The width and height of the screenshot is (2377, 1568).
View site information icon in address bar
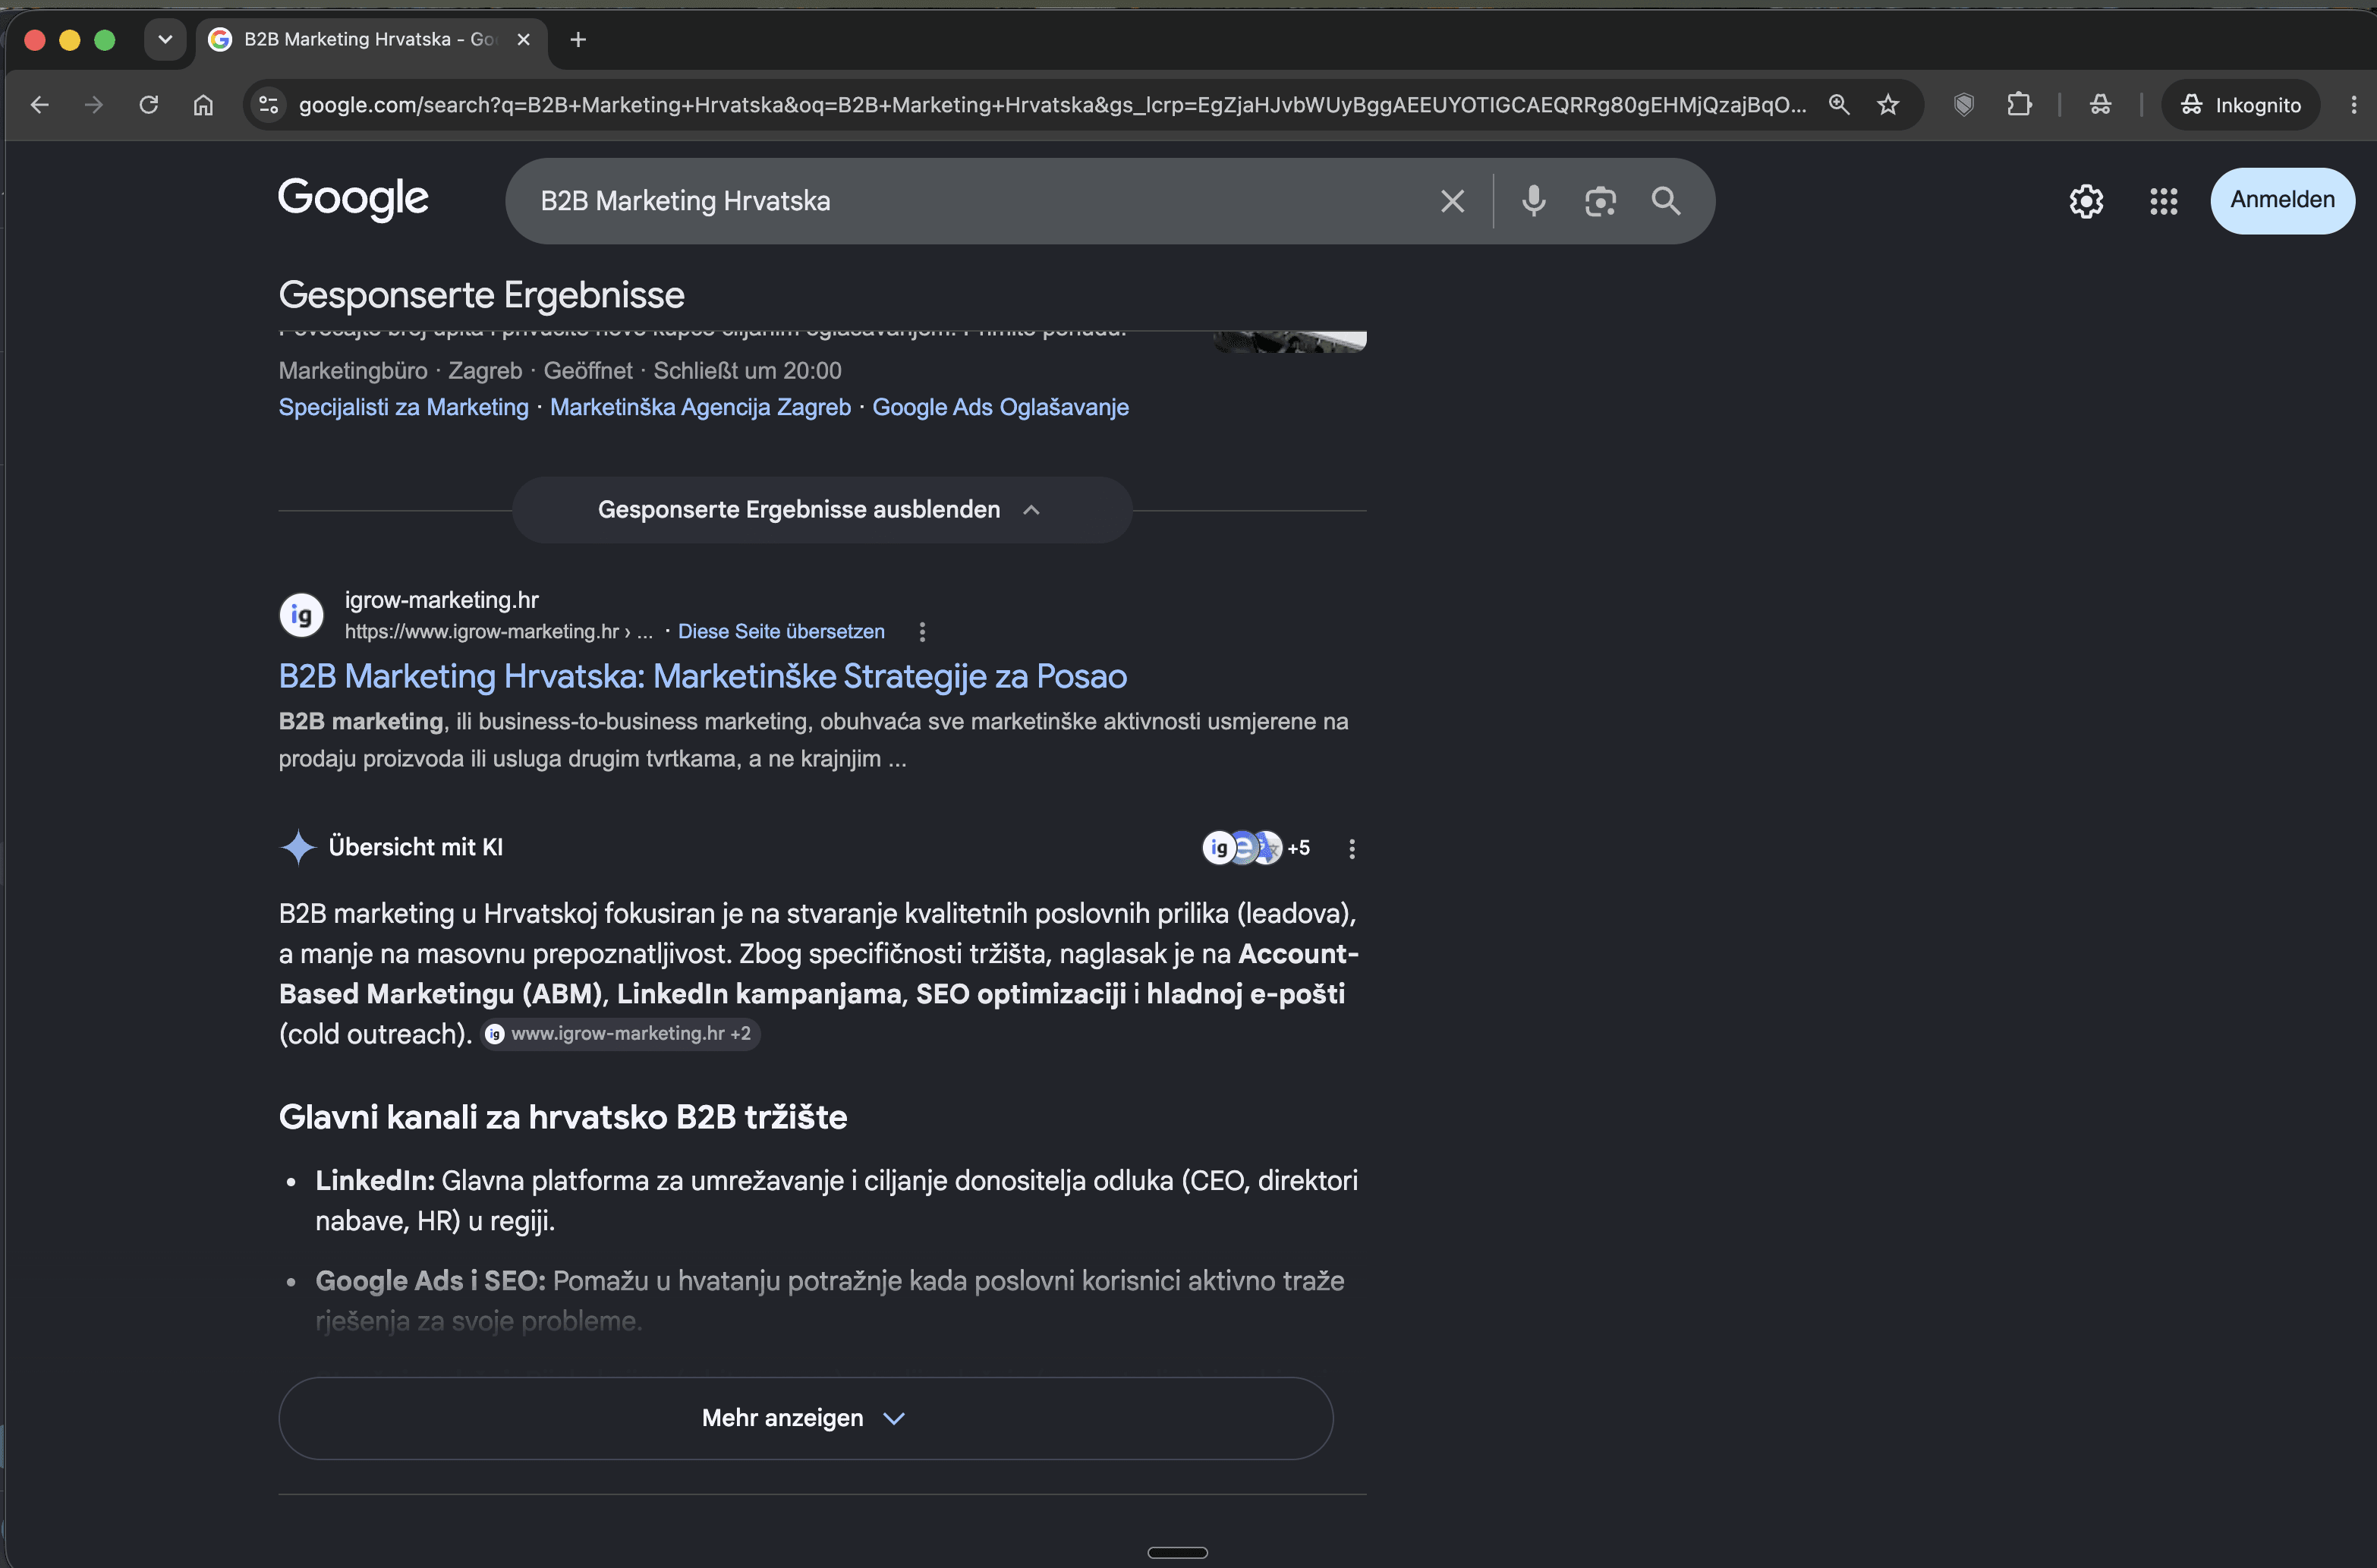point(268,105)
